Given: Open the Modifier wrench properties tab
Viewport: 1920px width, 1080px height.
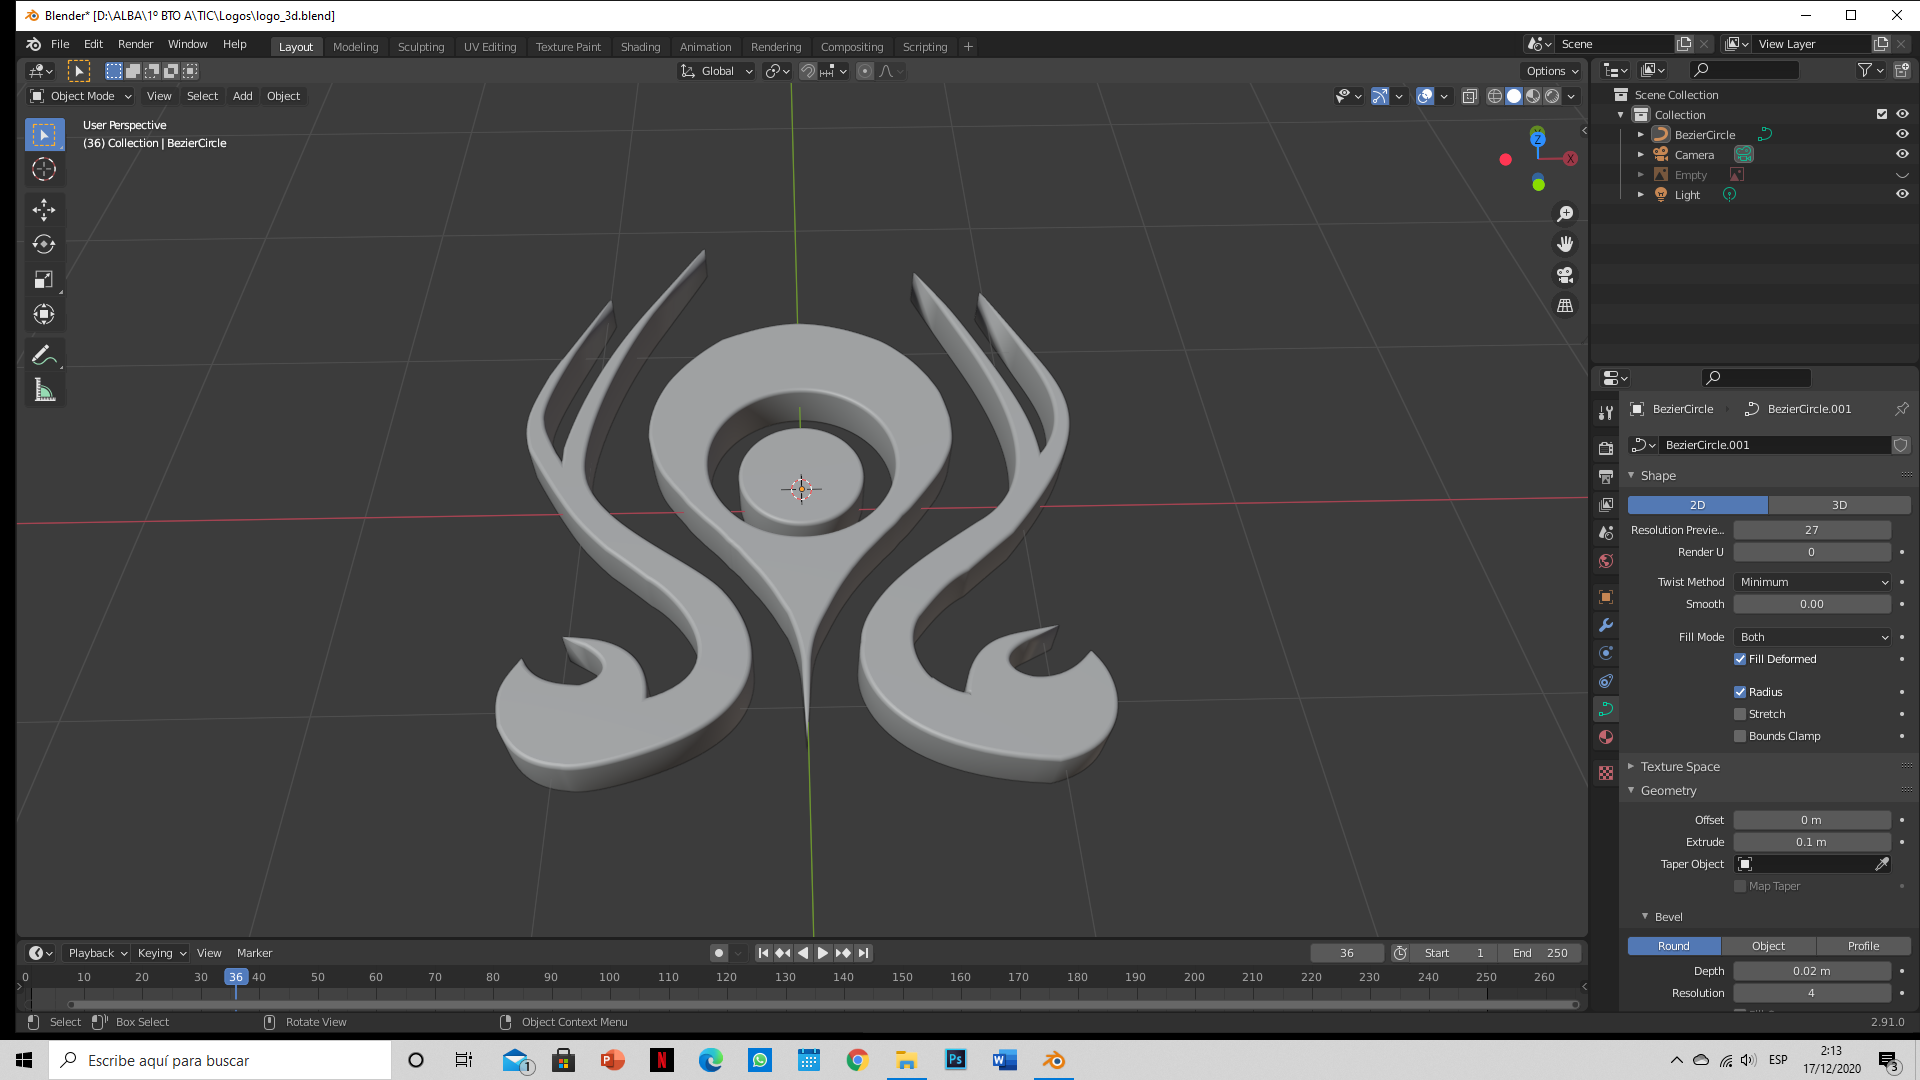Looking at the screenshot, I should click(x=1606, y=625).
